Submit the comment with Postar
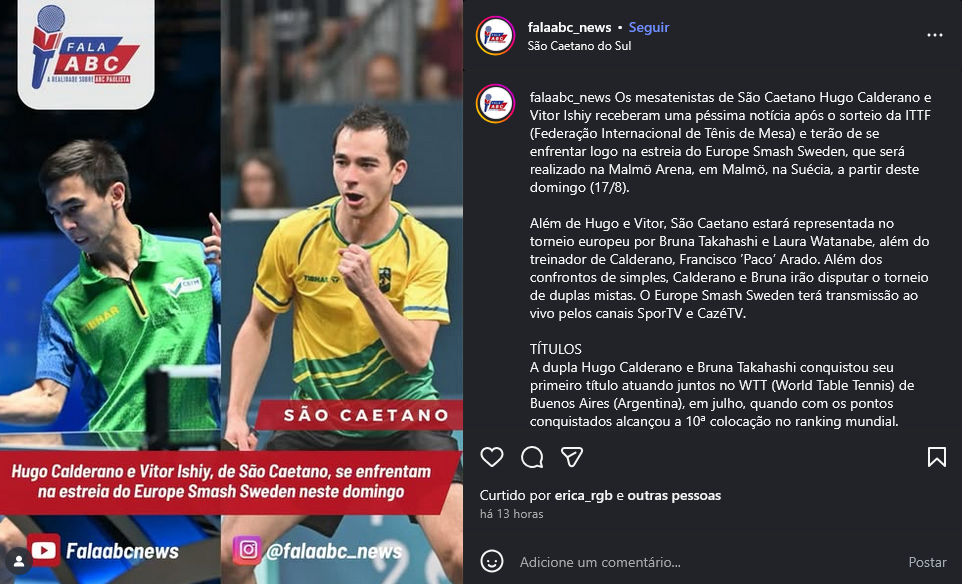 927,562
